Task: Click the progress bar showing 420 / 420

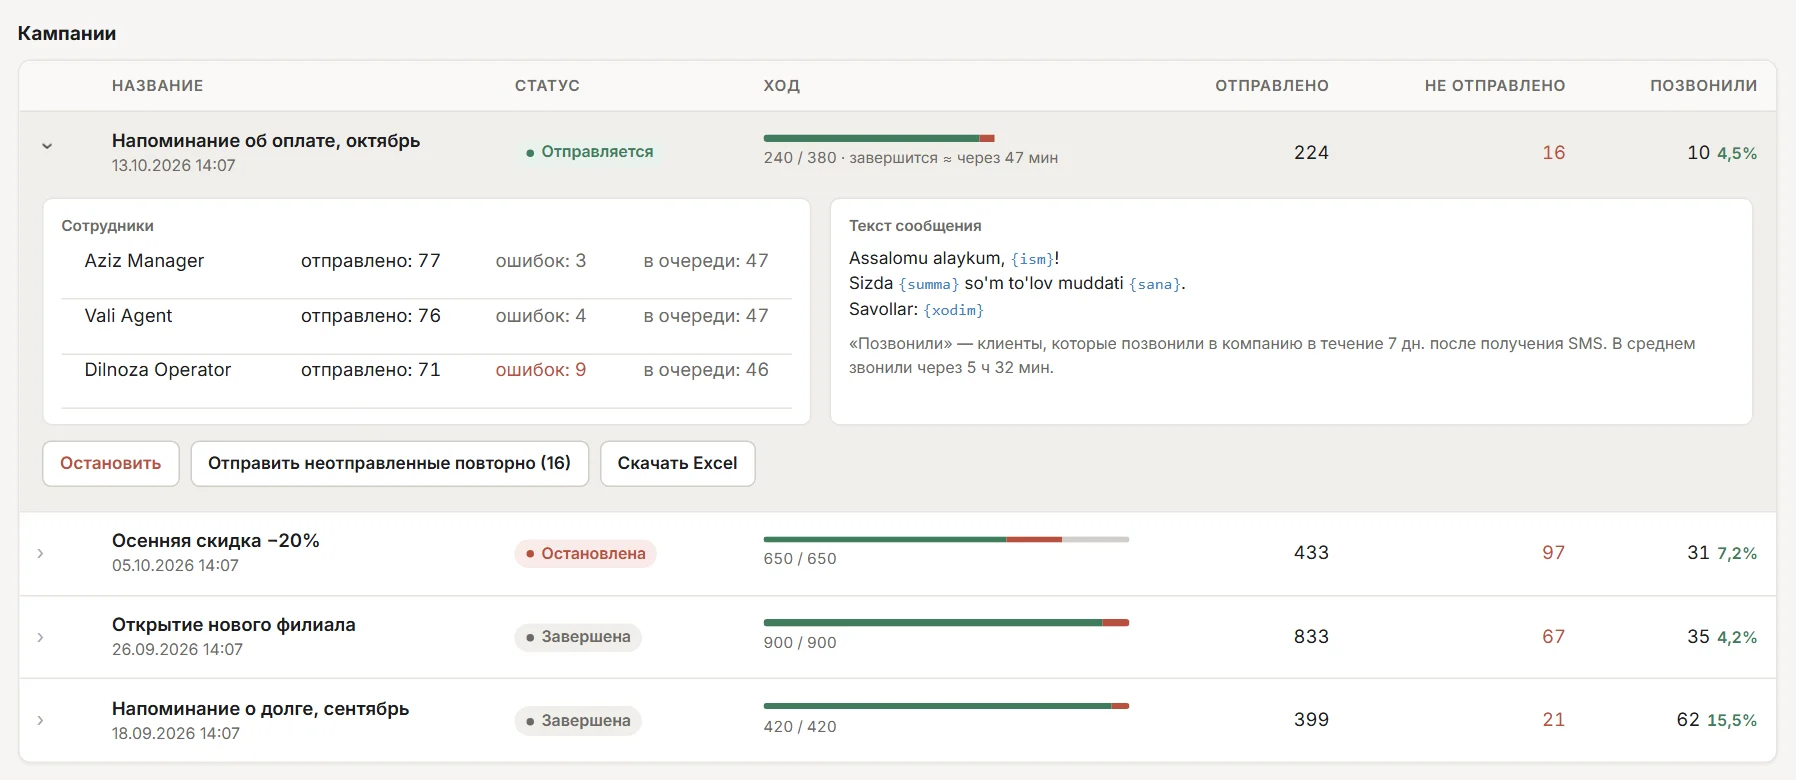Action: [946, 706]
